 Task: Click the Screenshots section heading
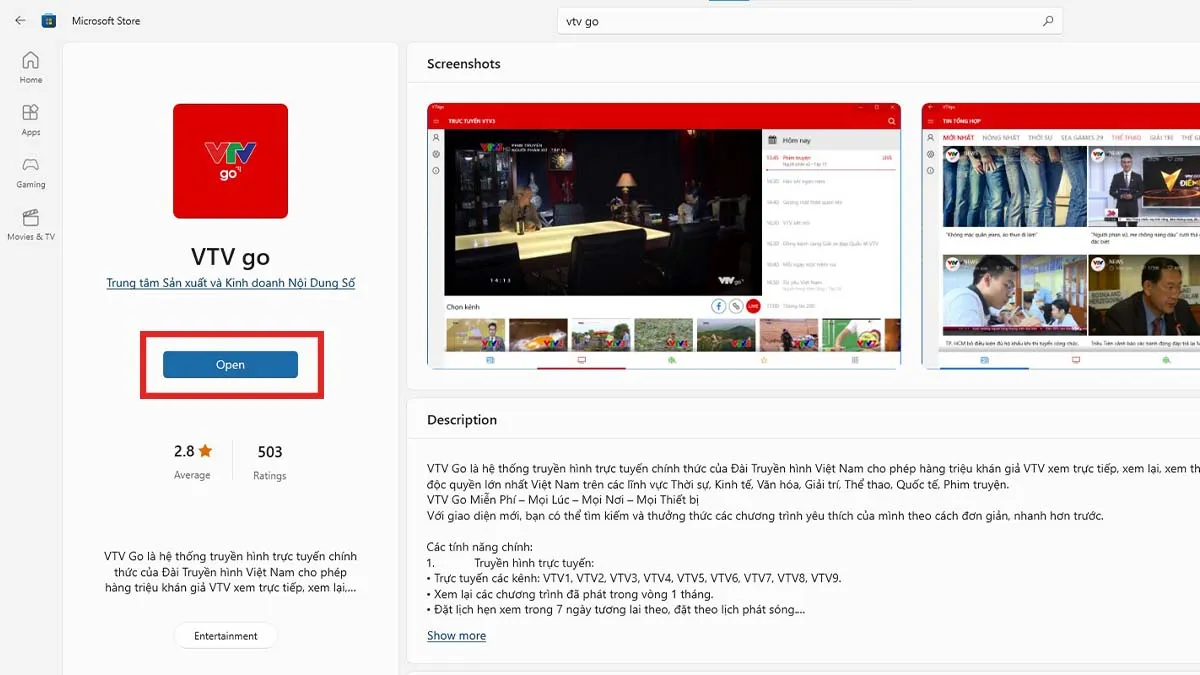[x=463, y=63]
